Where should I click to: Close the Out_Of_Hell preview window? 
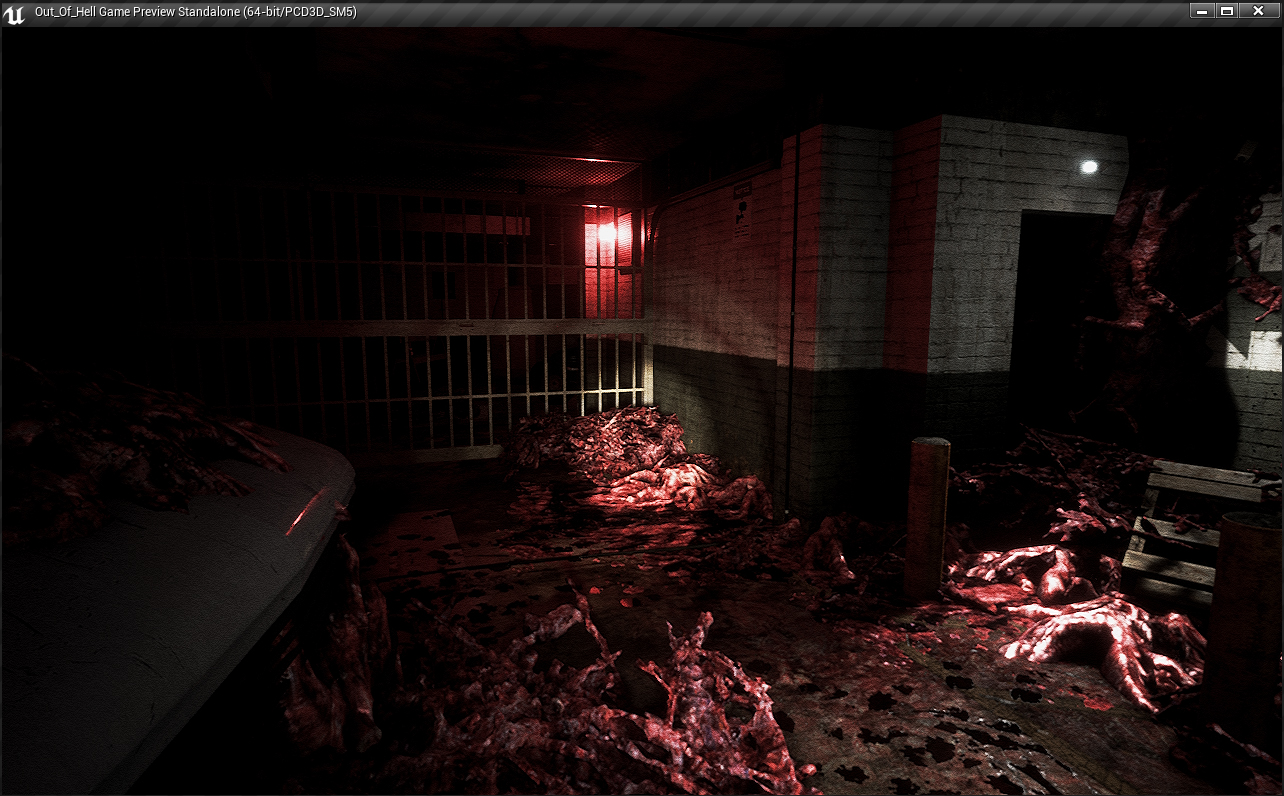click(1260, 11)
